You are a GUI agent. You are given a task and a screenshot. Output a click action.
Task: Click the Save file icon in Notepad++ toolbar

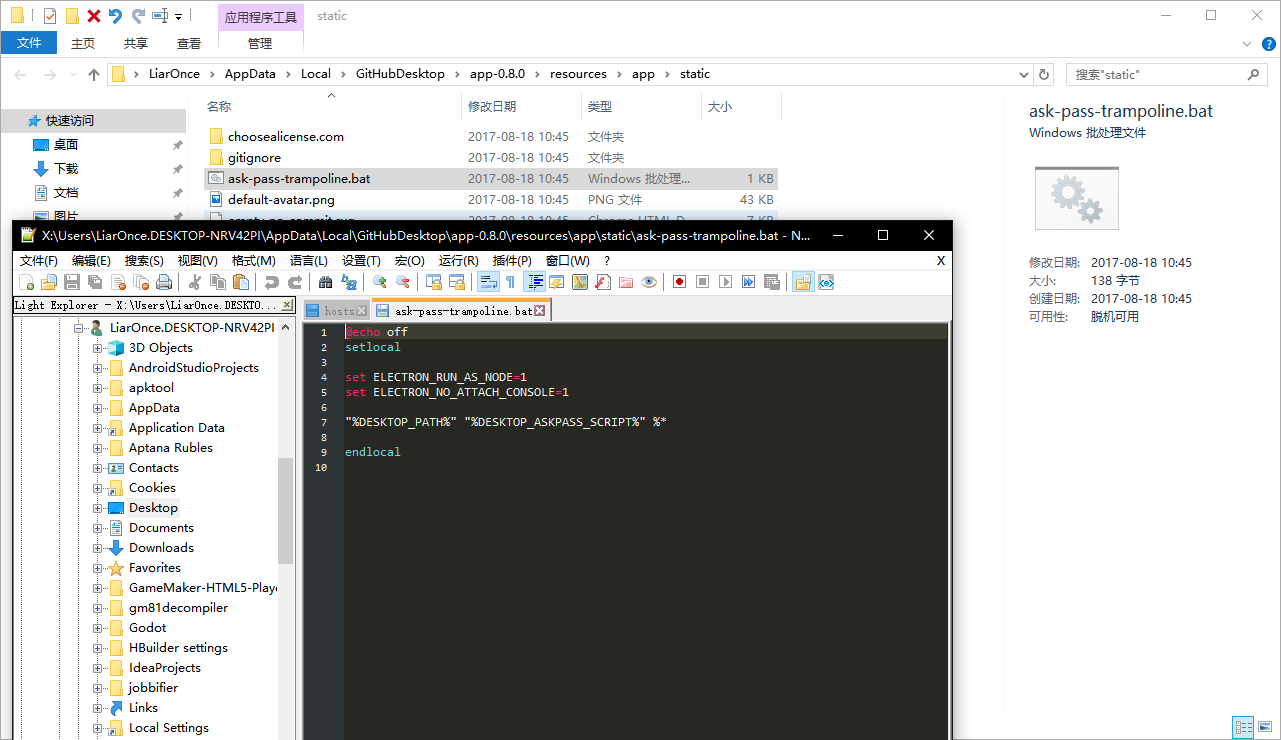tap(72, 282)
